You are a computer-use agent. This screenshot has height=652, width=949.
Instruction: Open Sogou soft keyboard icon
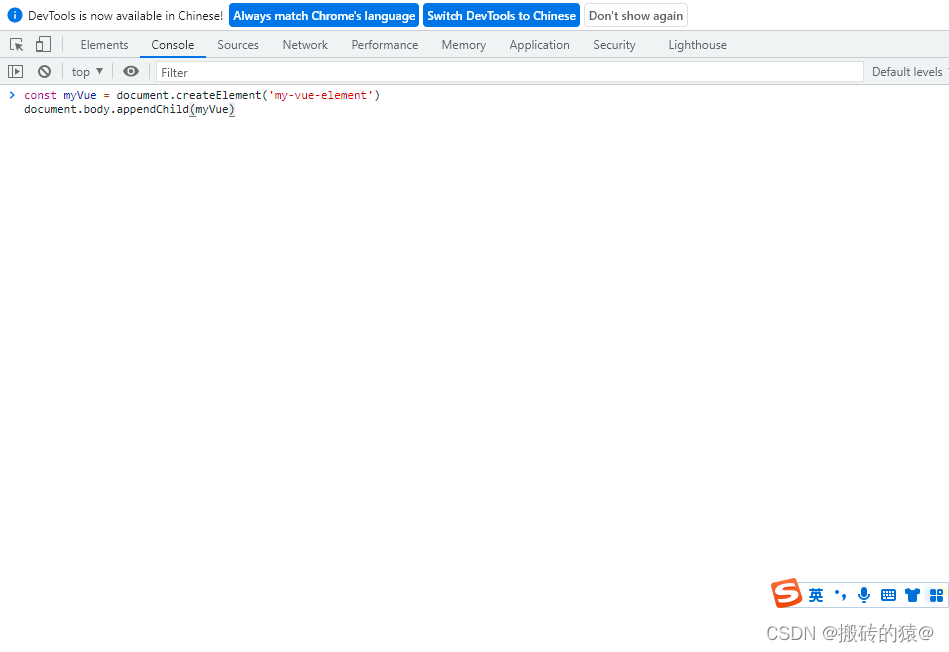(888, 595)
